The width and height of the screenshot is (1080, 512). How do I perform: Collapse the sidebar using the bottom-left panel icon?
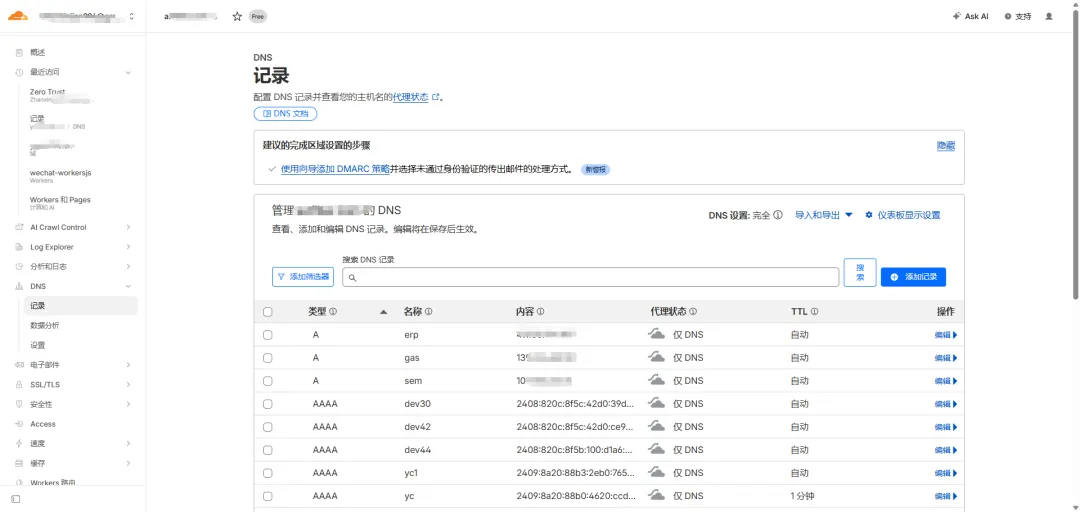[x=16, y=498]
